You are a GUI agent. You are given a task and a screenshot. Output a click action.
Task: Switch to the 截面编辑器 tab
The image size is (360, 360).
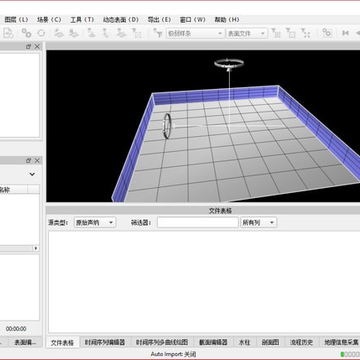[213, 342]
